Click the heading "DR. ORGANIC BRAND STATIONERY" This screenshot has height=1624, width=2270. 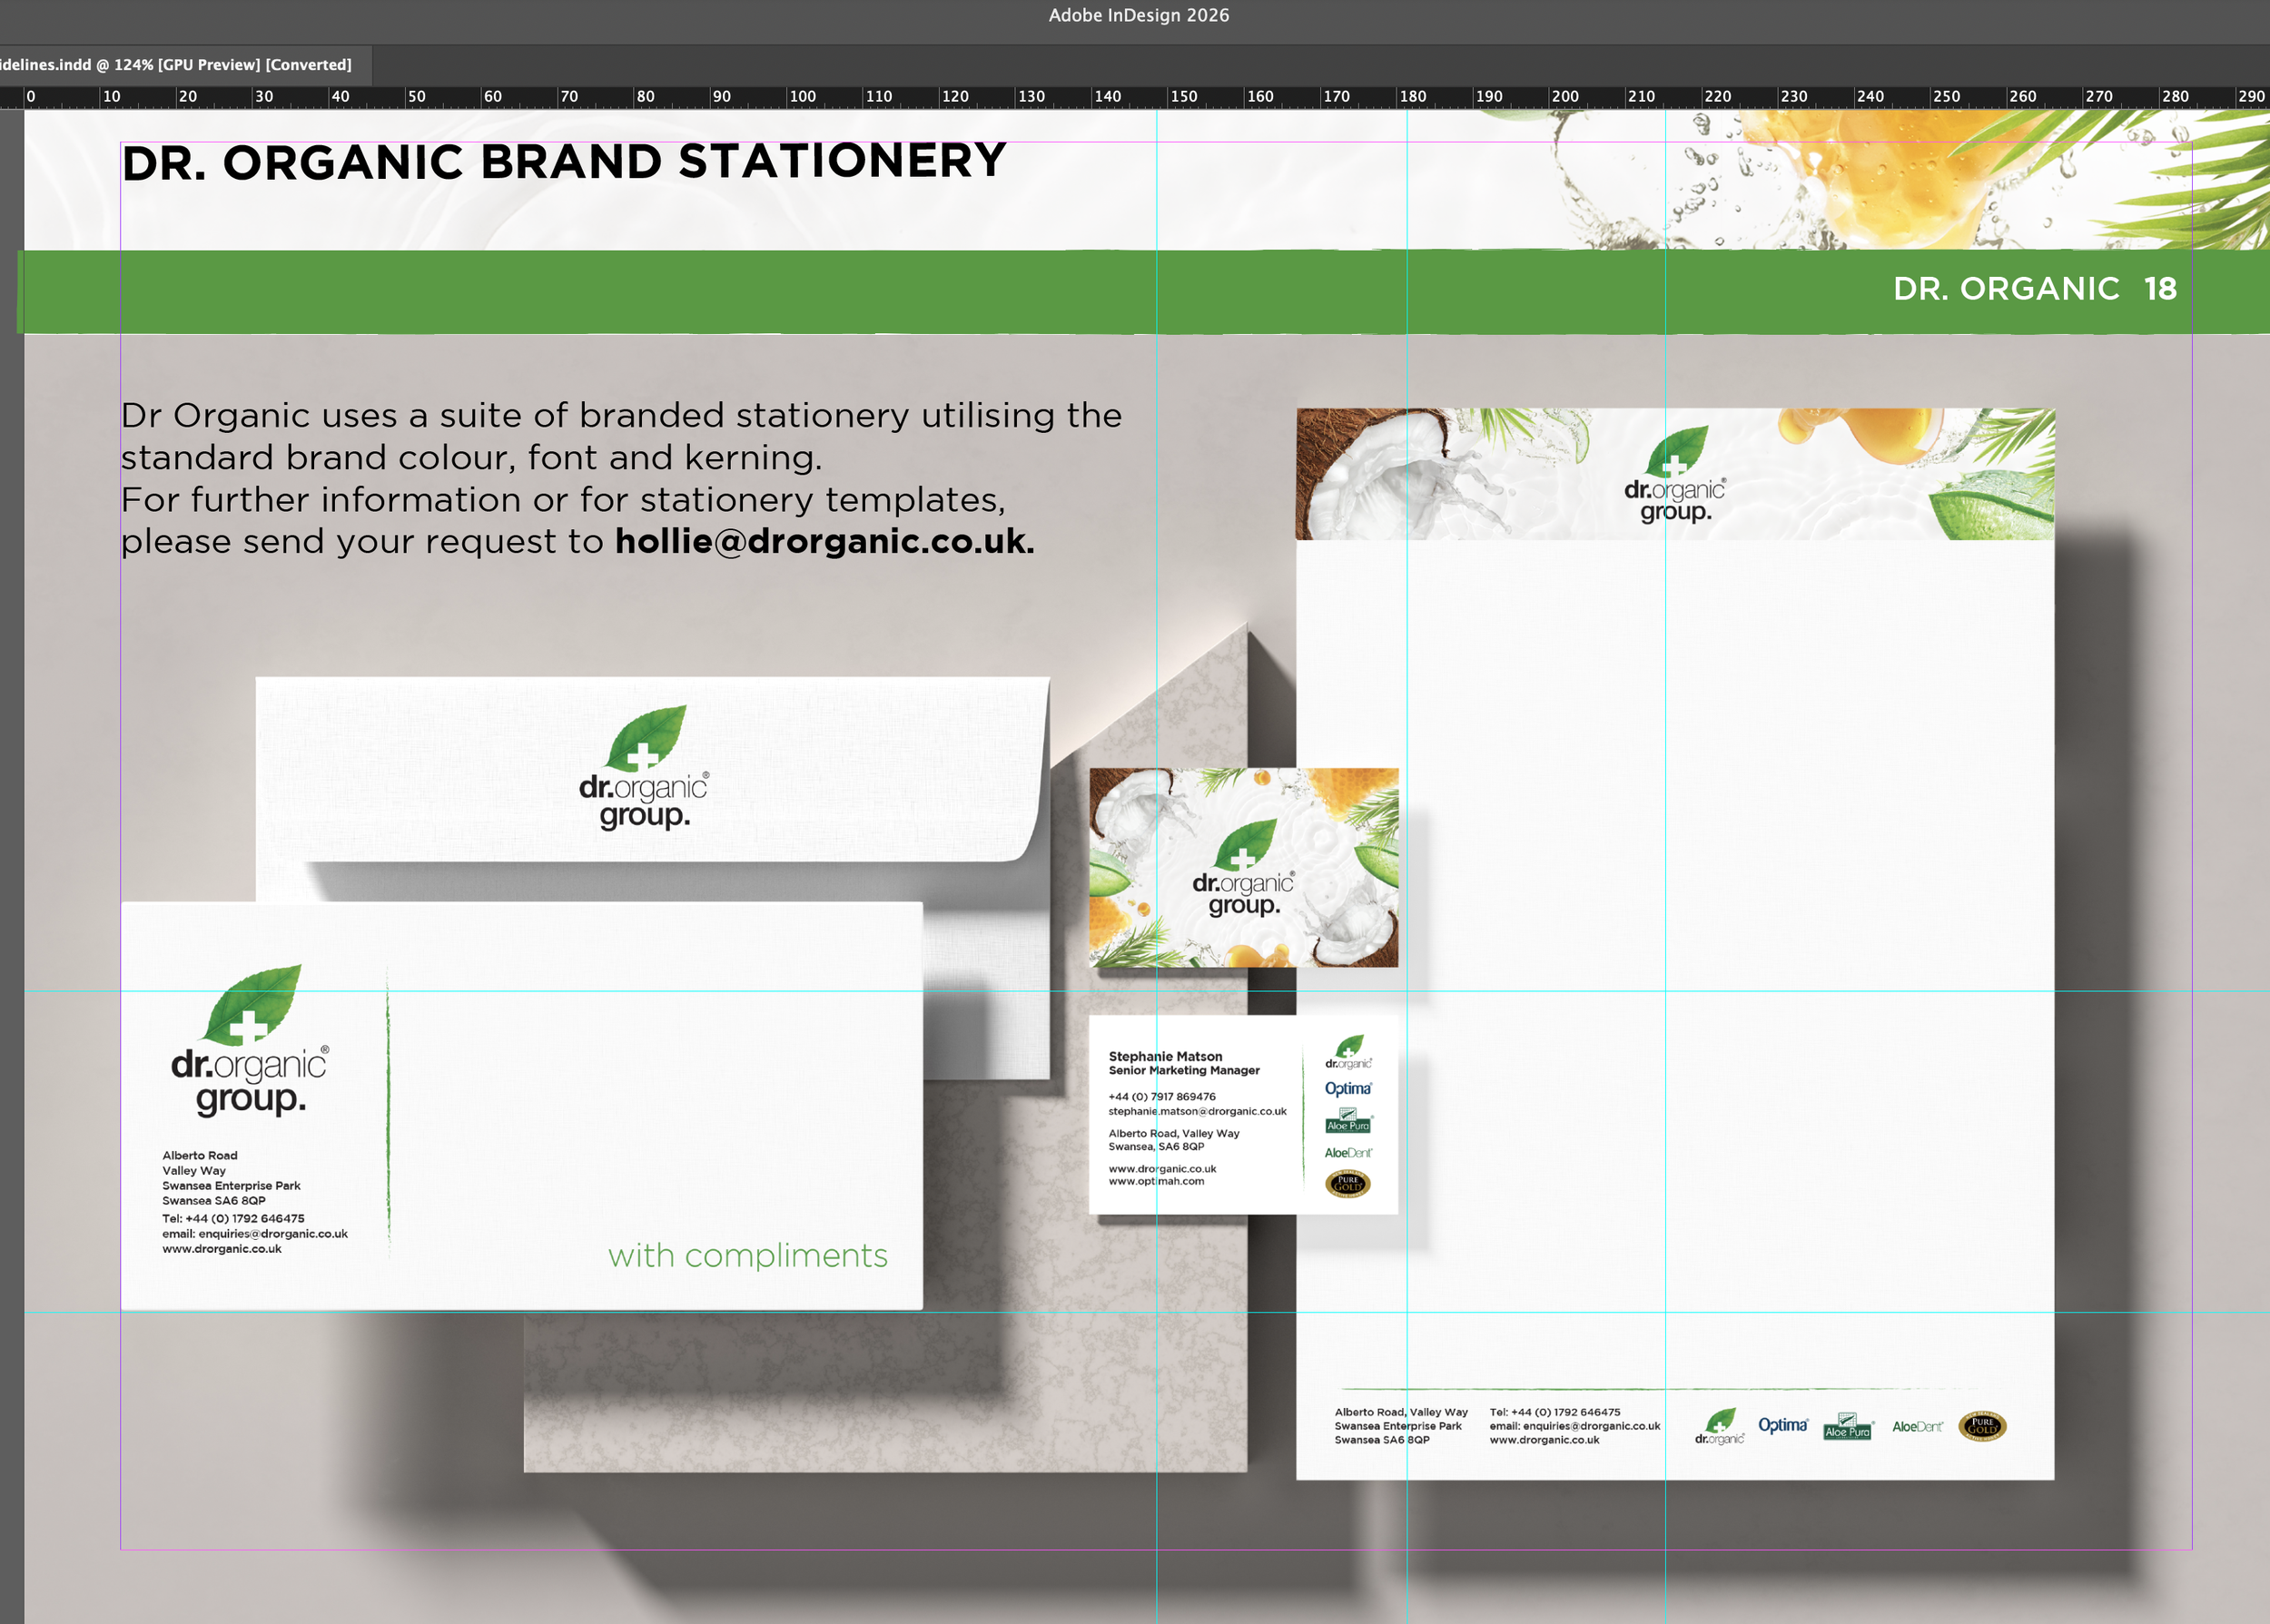click(564, 162)
